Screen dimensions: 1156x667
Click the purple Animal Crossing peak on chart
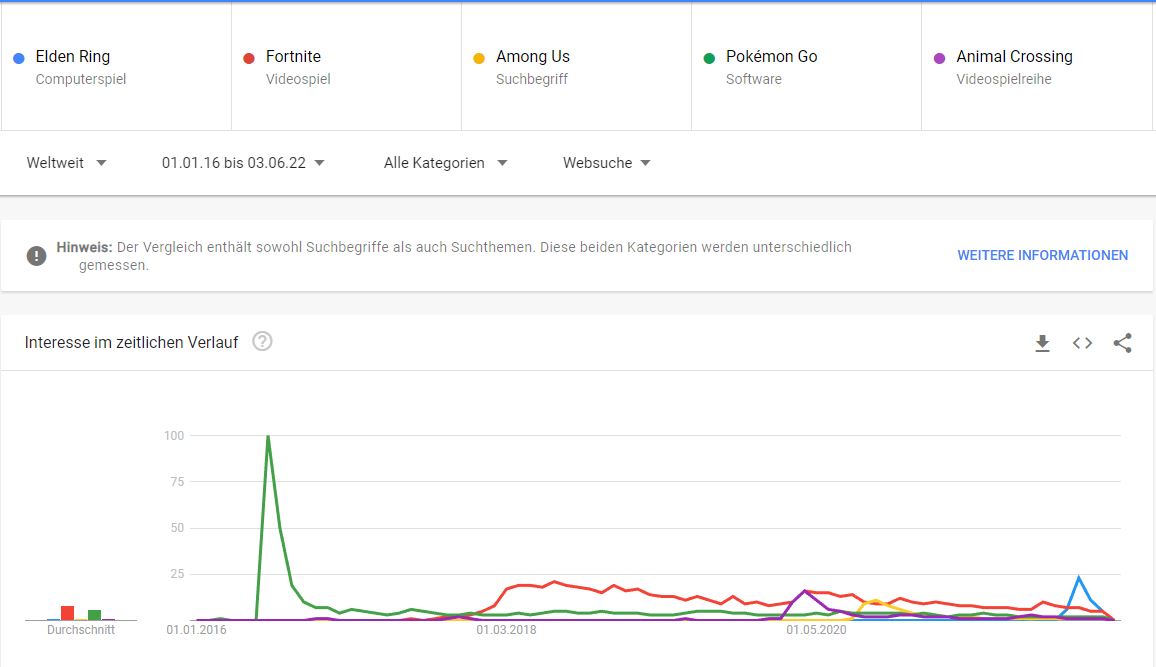804,591
